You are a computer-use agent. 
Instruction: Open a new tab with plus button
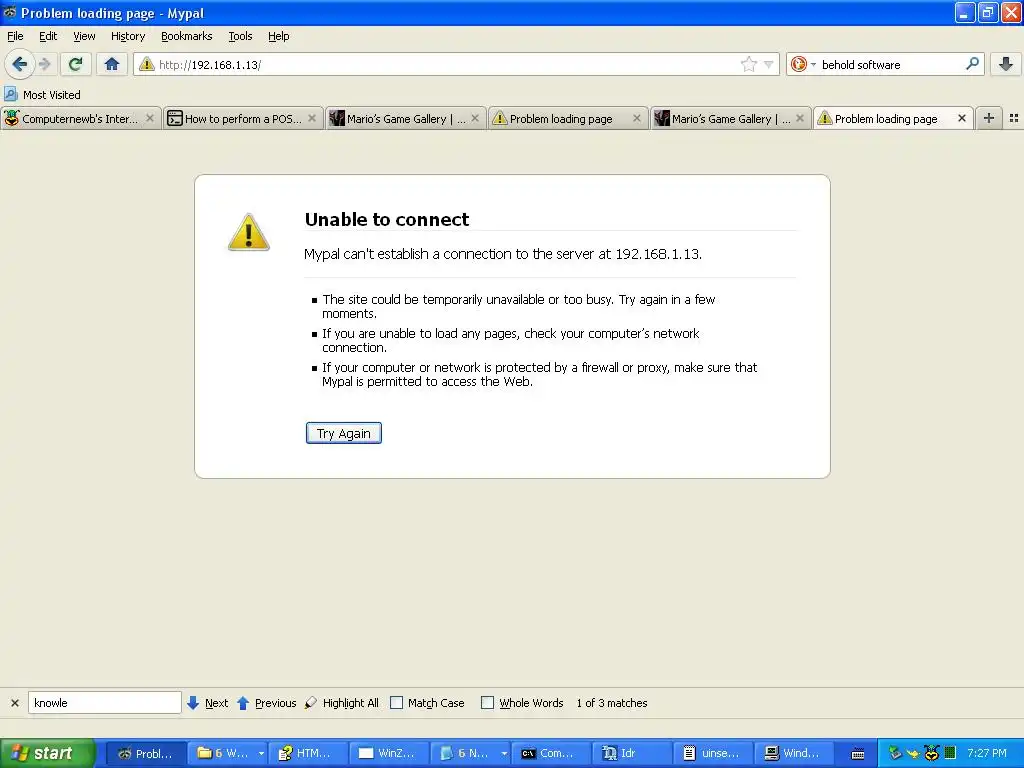click(989, 118)
